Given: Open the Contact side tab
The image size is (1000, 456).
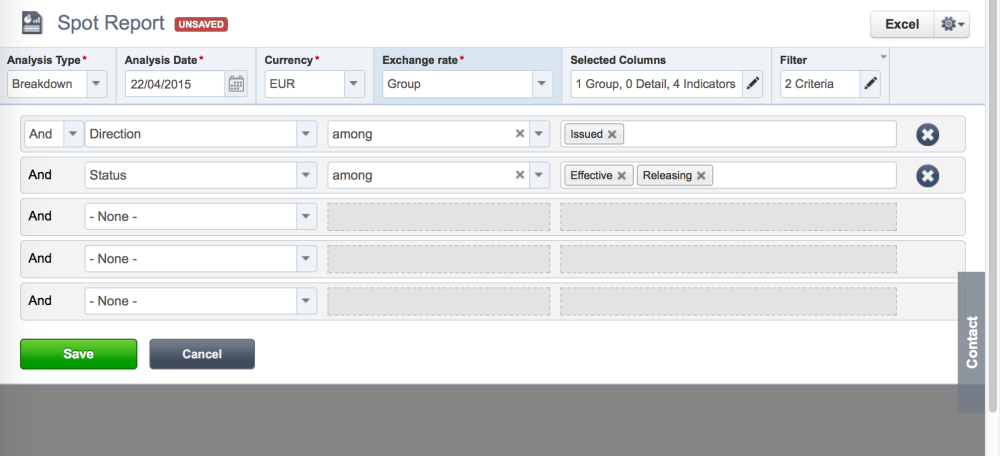Looking at the screenshot, I should coord(971,342).
